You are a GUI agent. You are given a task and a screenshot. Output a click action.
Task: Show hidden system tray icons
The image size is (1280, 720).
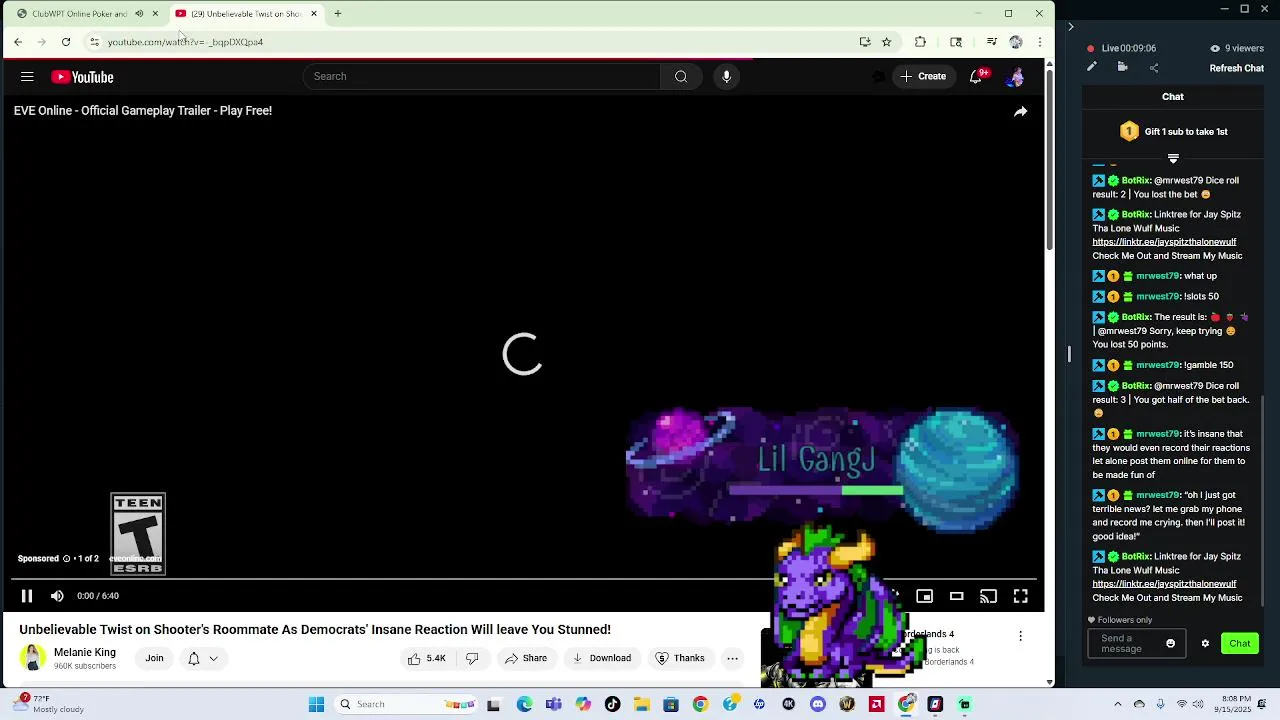pyautogui.click(x=1118, y=705)
